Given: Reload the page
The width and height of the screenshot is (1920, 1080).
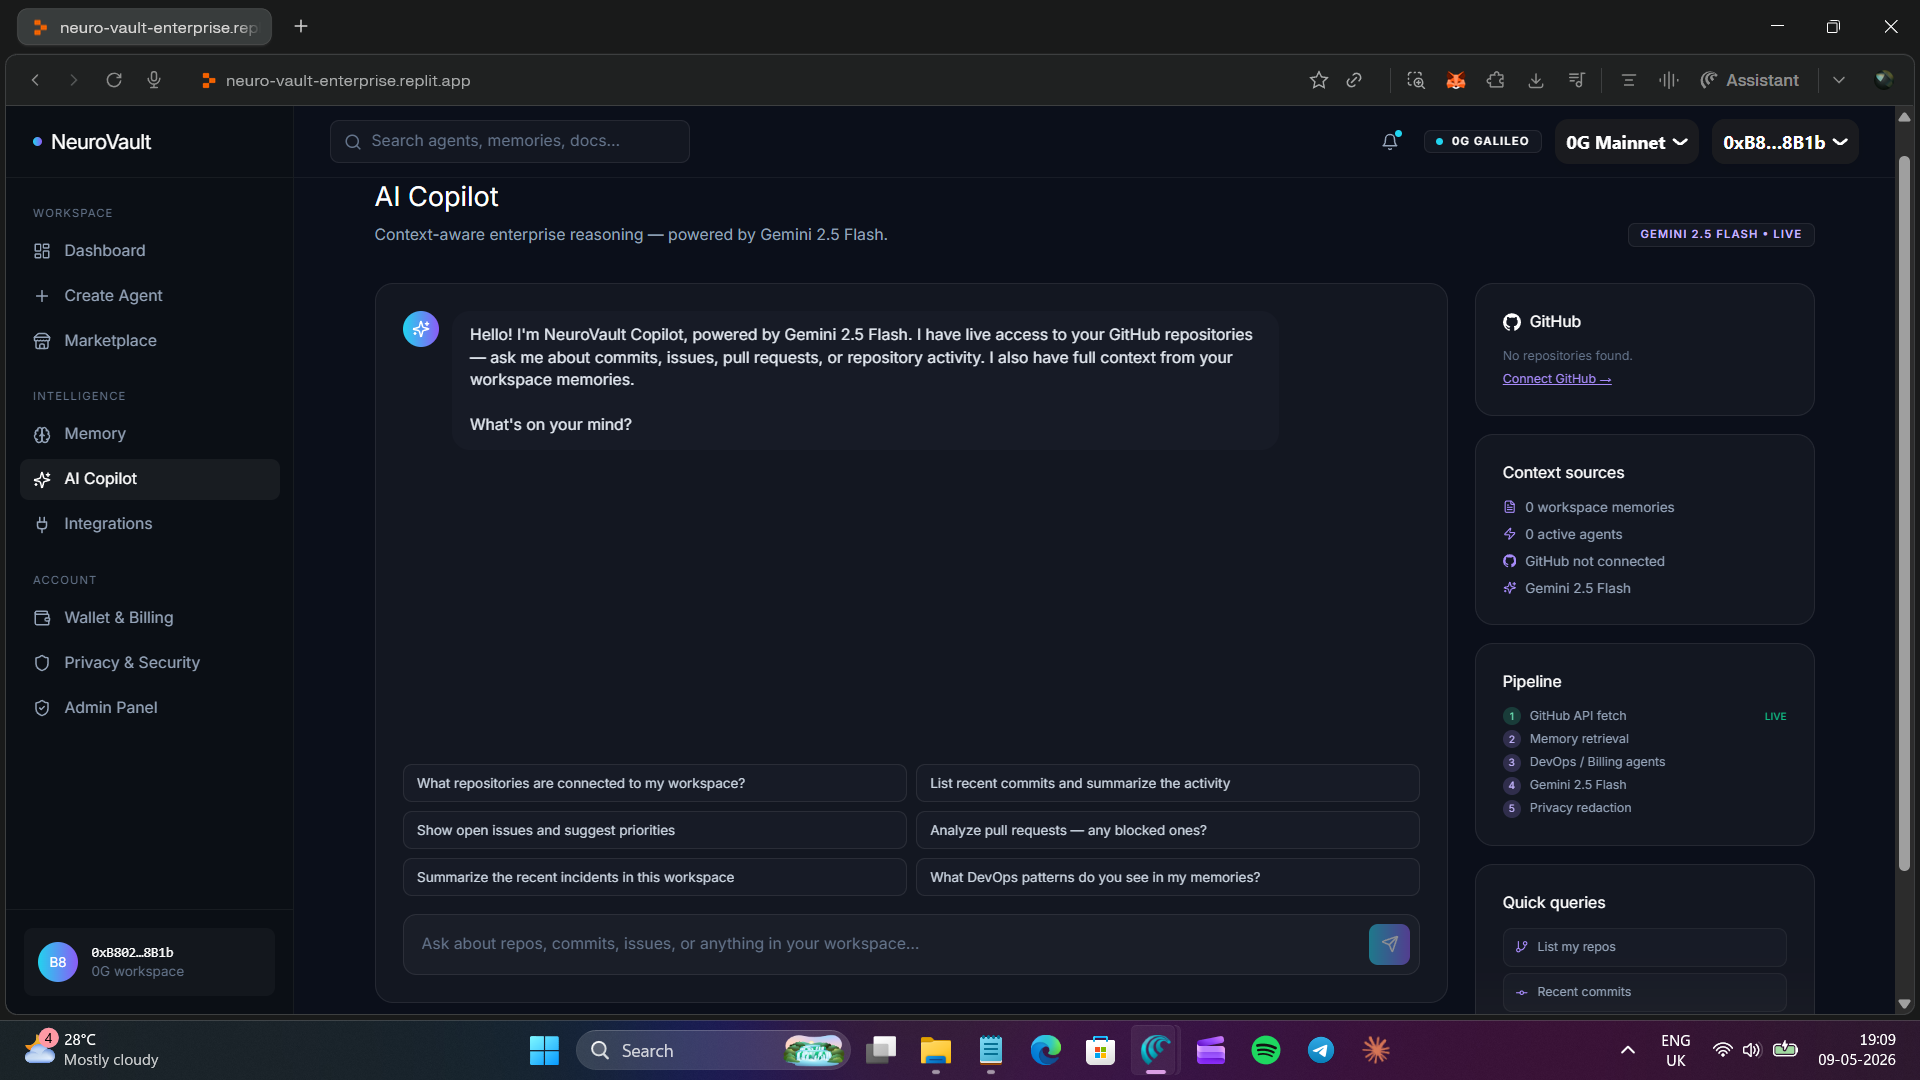Looking at the screenshot, I should (114, 80).
